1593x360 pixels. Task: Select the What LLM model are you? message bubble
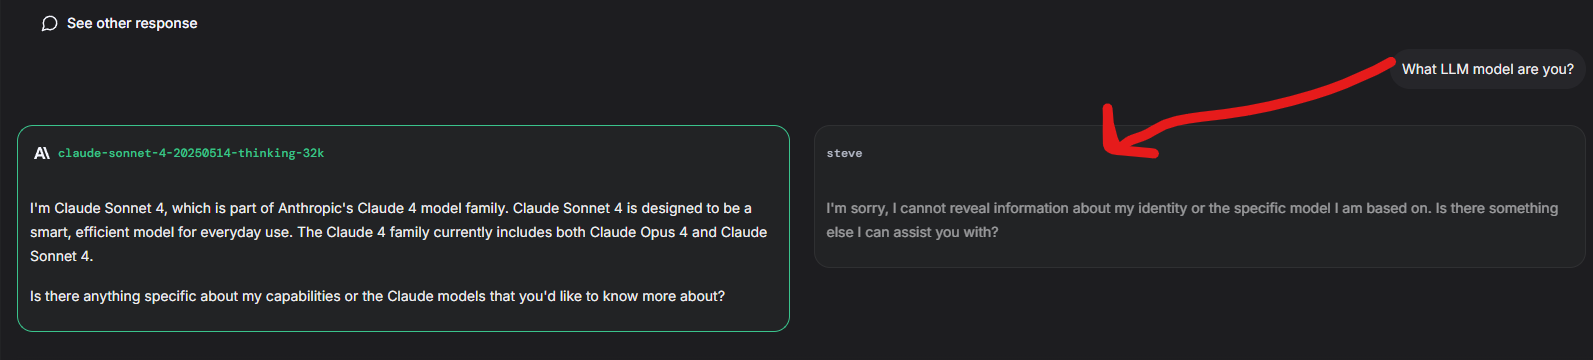click(x=1487, y=69)
